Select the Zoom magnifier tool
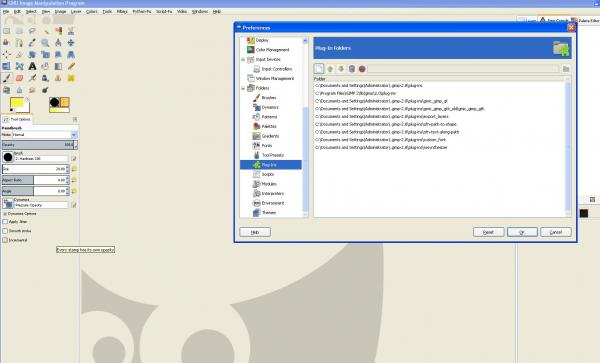Screen dimensions: 600x363 click(x=45, y=43)
